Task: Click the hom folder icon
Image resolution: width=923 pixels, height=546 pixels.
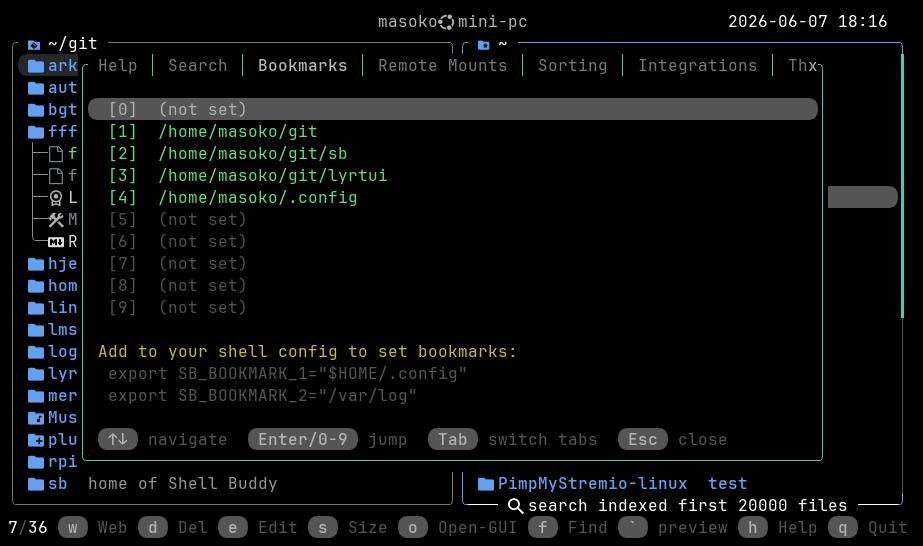Action: pos(36,286)
